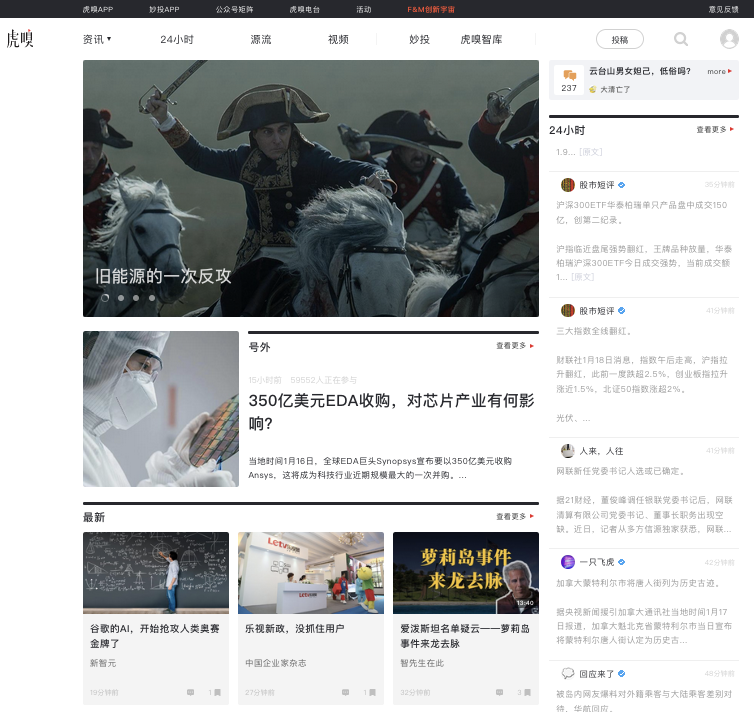Image resolution: width=754 pixels, height=712 pixels.
Task: Click comment icon on 爱泼斯坦名单 article card
Action: click(x=500, y=692)
